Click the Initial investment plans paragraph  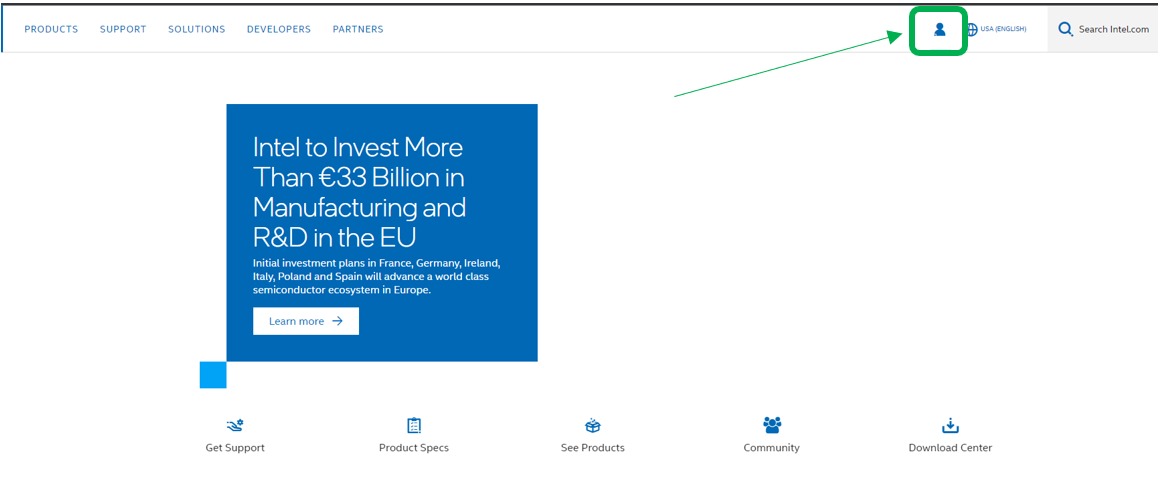click(378, 277)
